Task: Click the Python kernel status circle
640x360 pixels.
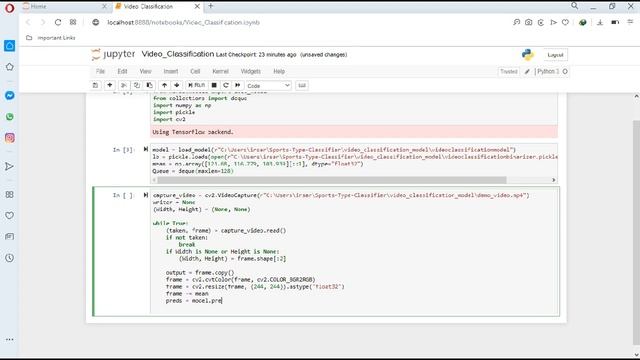Action: click(x=565, y=71)
